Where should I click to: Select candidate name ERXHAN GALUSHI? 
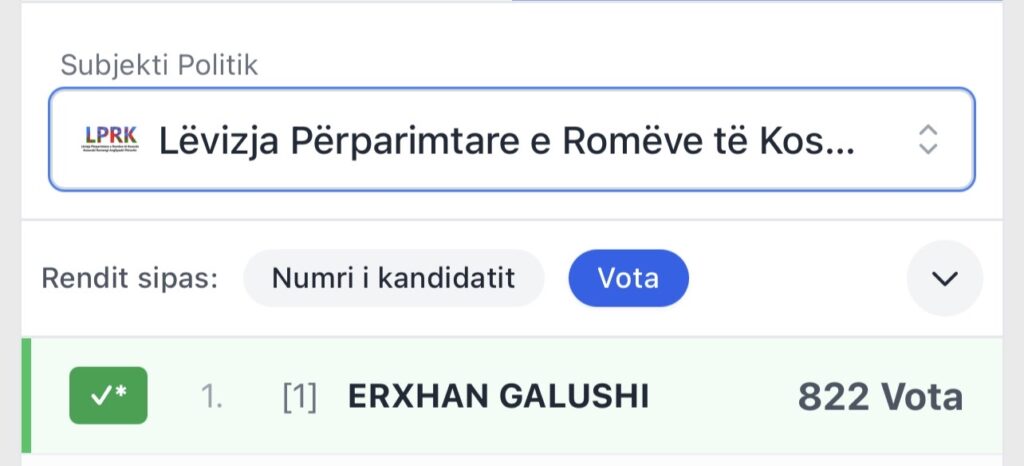coord(498,397)
